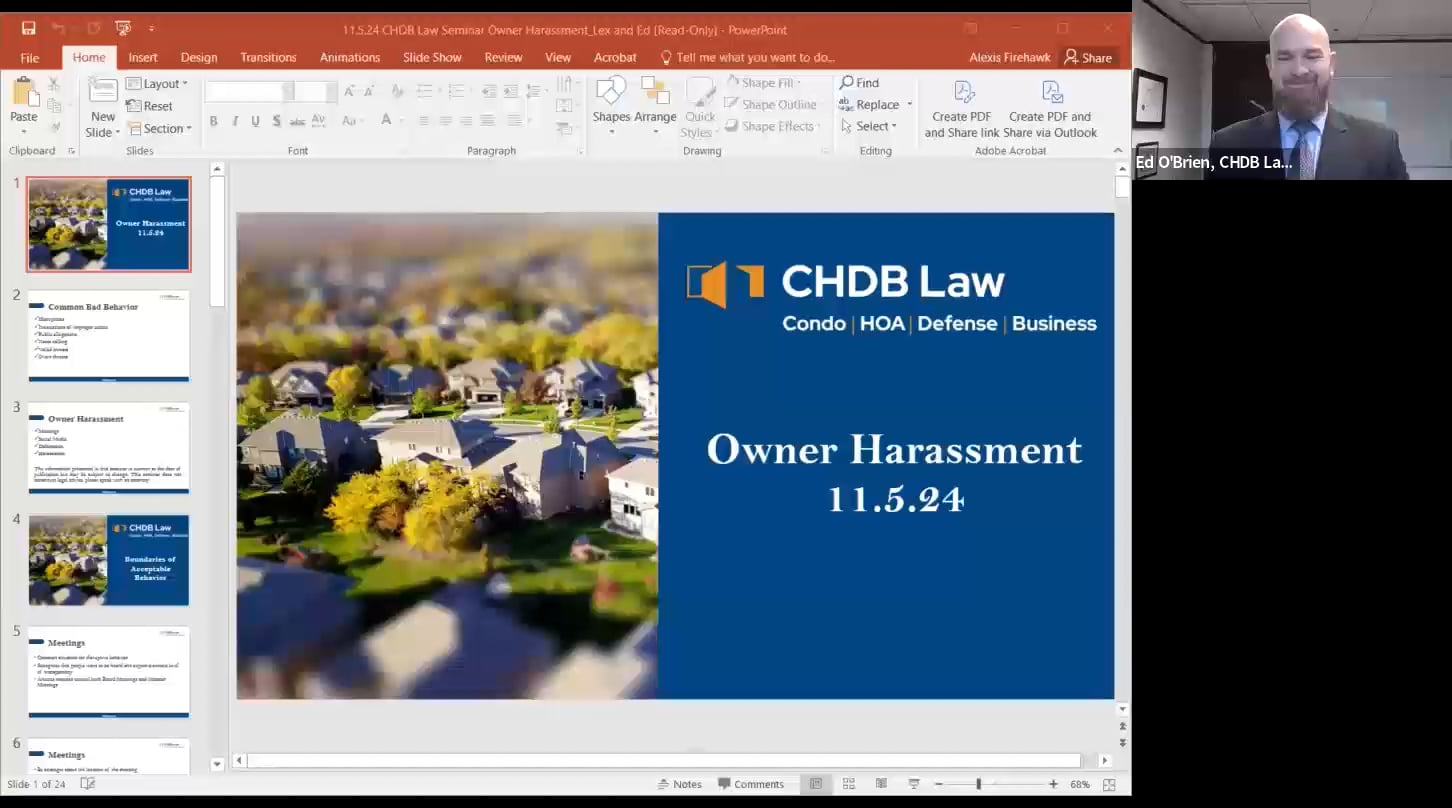The width and height of the screenshot is (1452, 808).
Task: Click Convert to SmartArt icon
Action: pos(566,128)
